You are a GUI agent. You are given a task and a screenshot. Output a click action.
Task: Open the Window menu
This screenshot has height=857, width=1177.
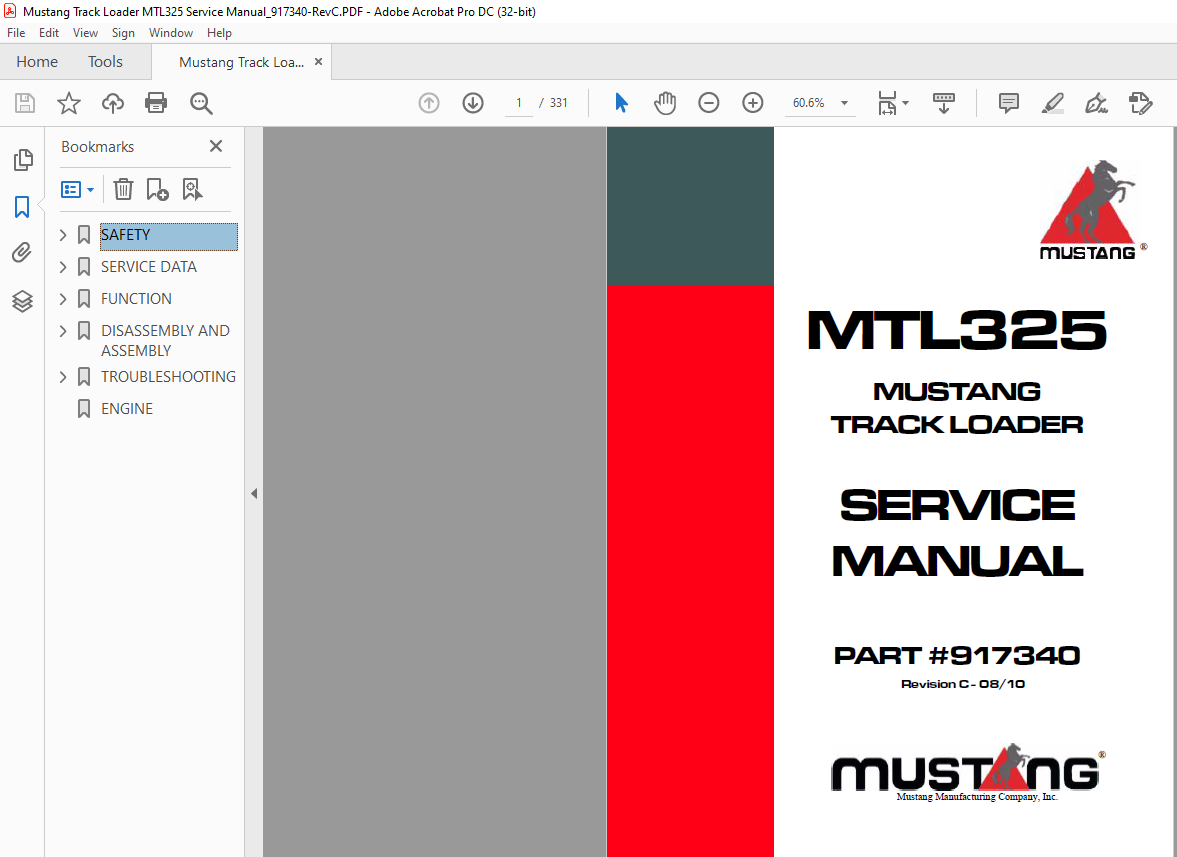click(170, 33)
